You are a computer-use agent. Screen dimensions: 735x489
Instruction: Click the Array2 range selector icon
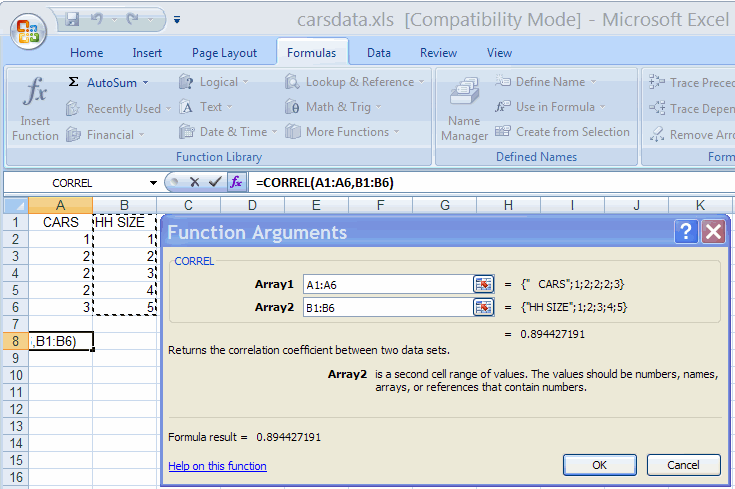coord(484,307)
